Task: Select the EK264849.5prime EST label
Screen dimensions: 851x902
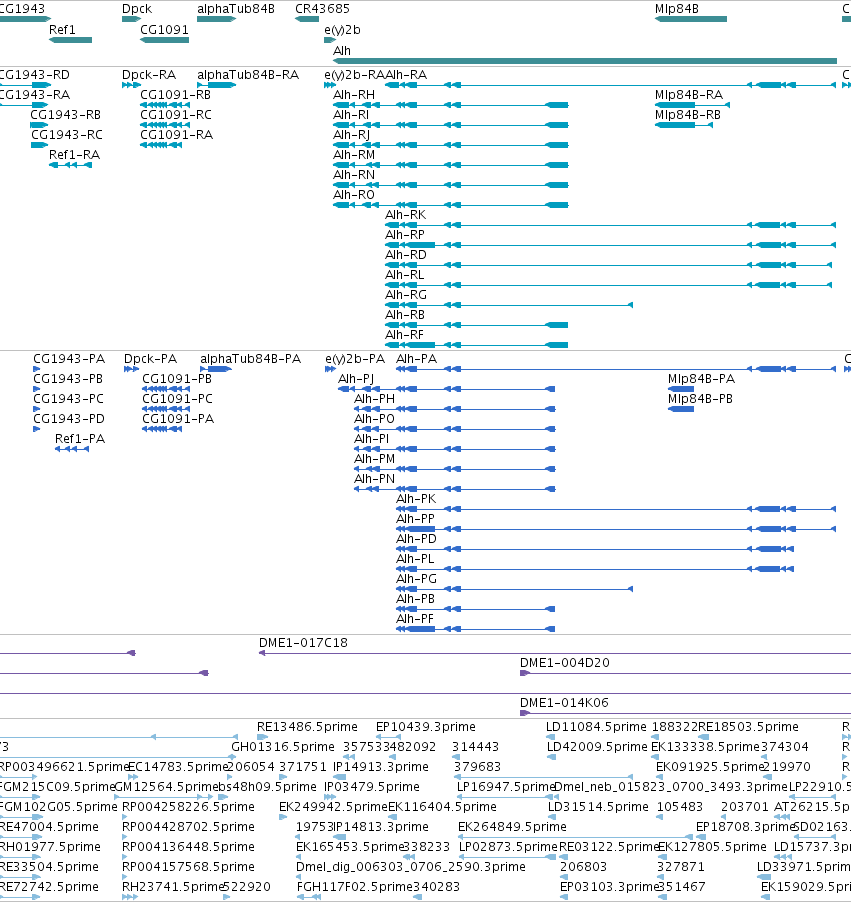Action: pyautogui.click(x=513, y=827)
